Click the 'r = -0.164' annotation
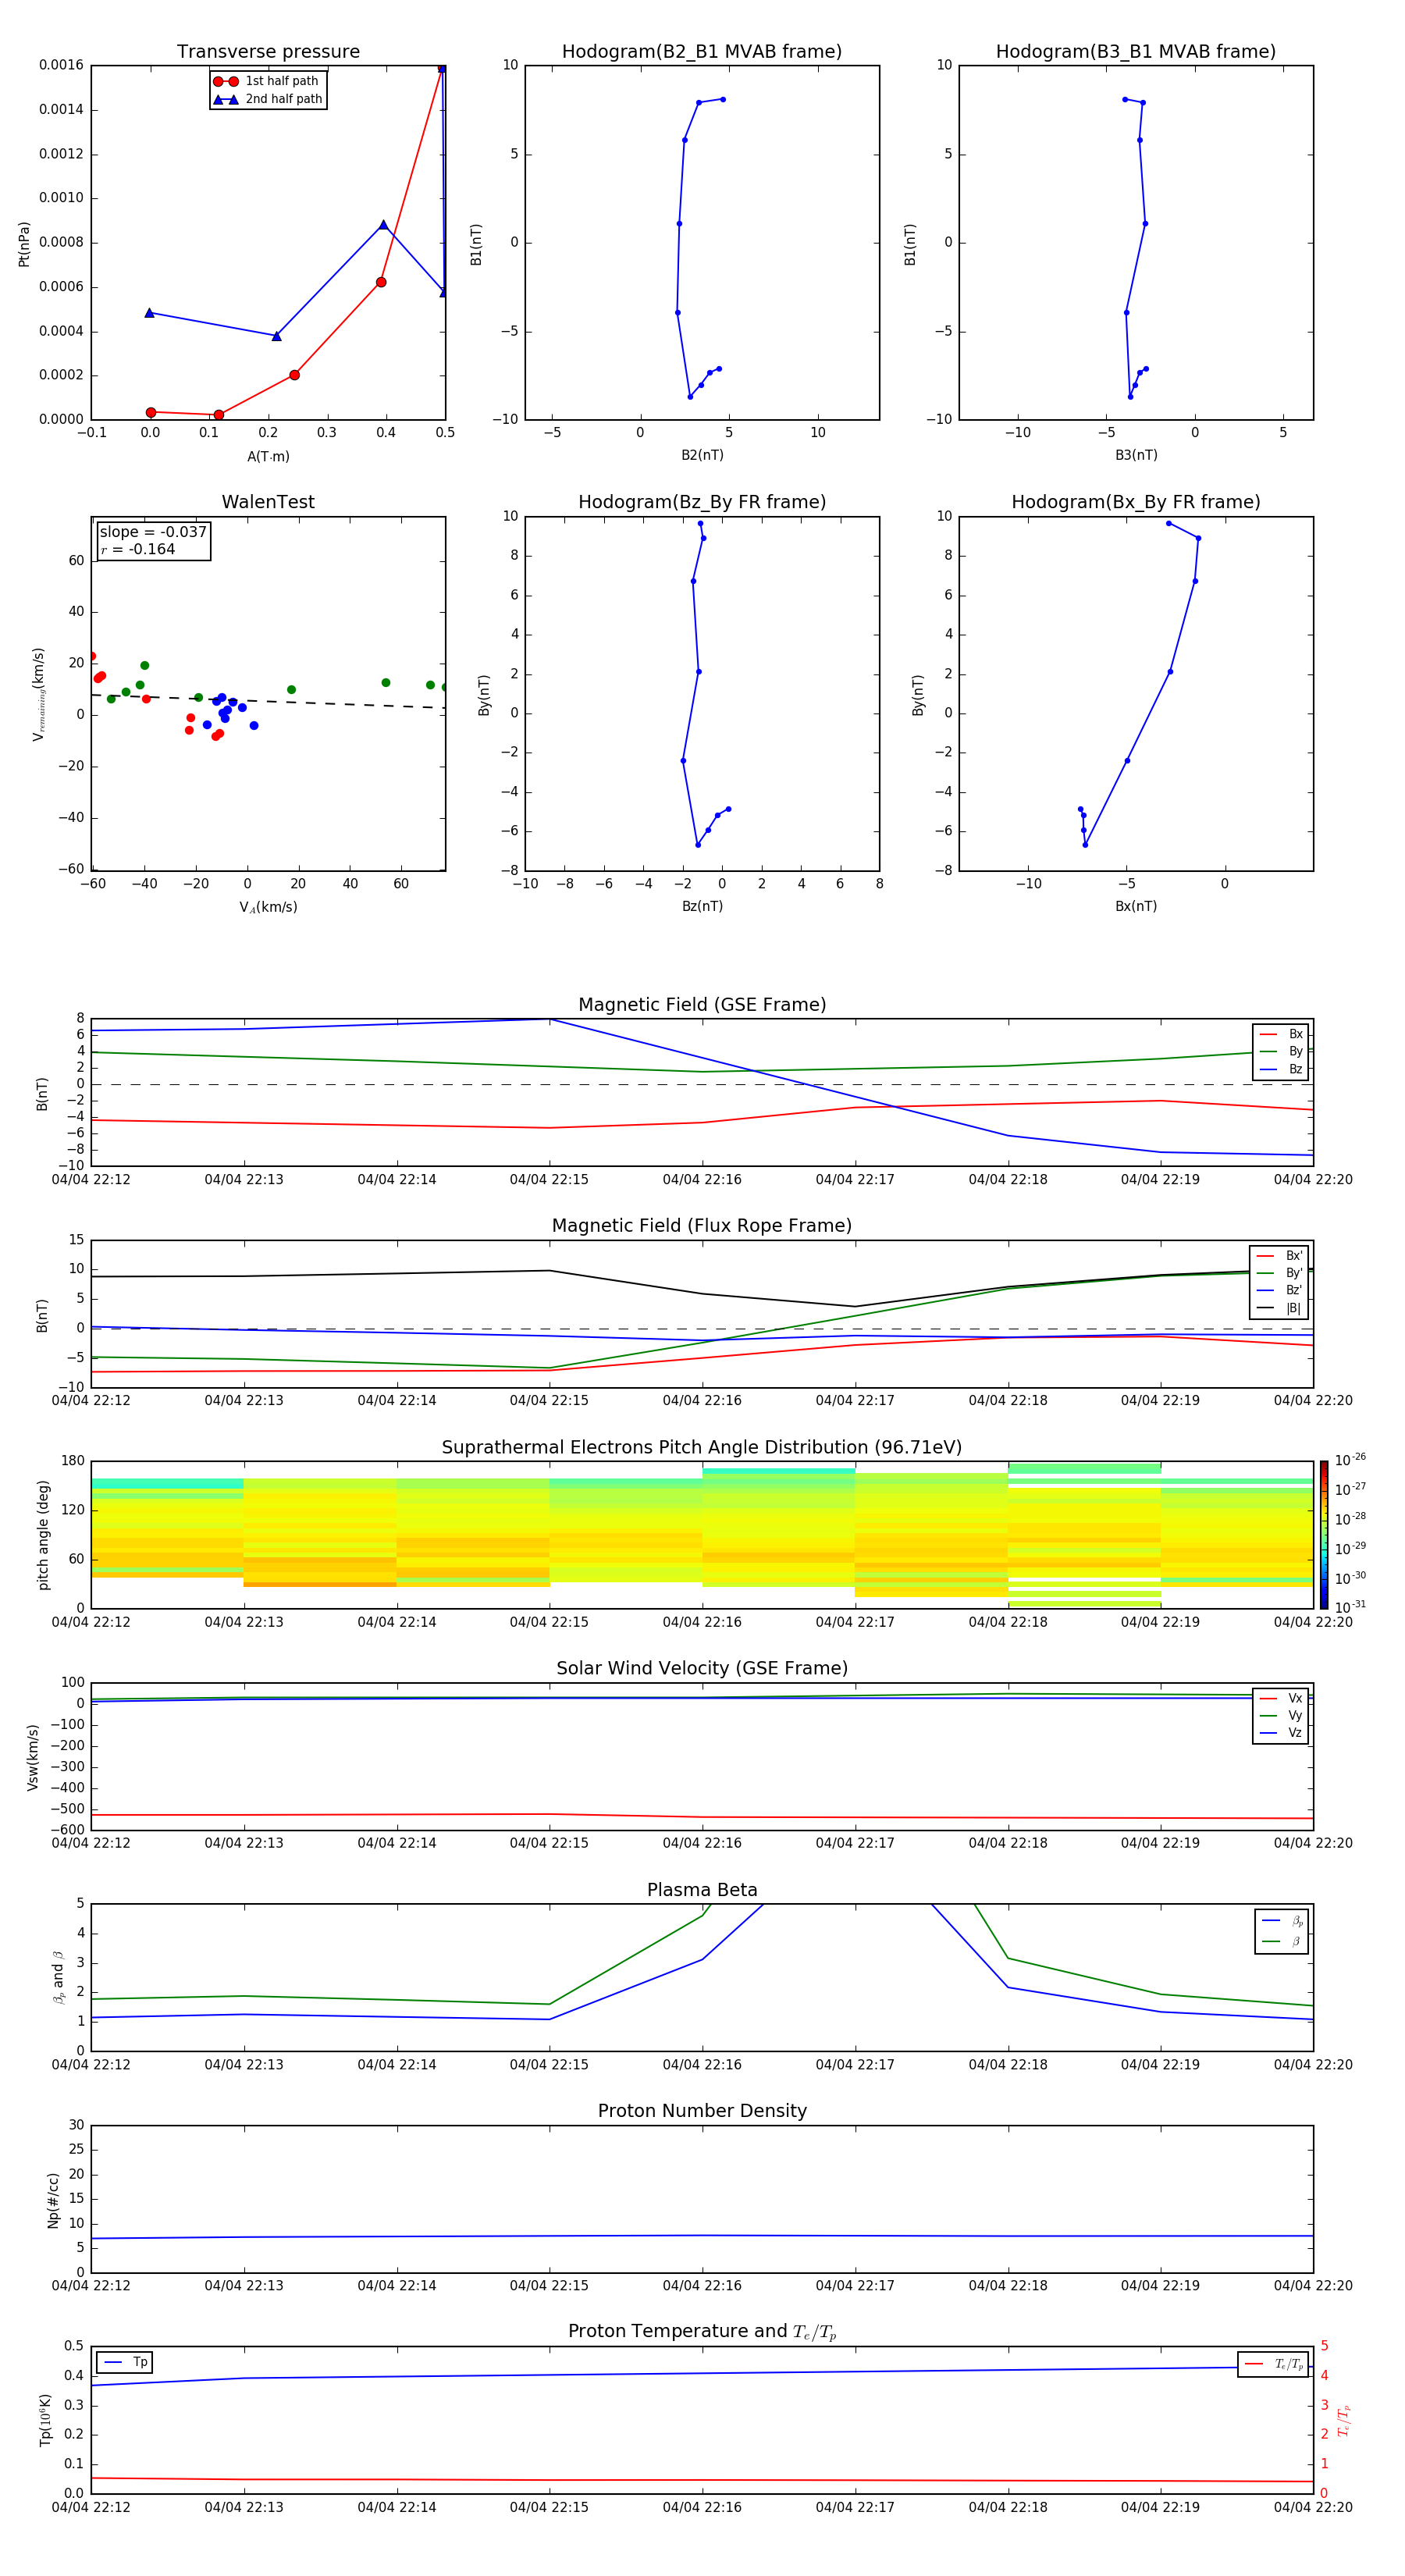The width and height of the screenshot is (1405, 2576). (138, 549)
